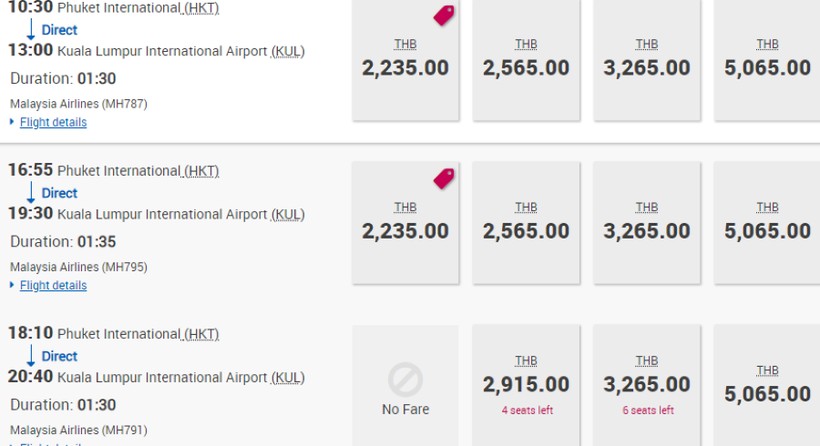820x446 pixels.
Task: Click the KUL airport code on the 13:00 arrival
Action: pyautogui.click(x=288, y=51)
